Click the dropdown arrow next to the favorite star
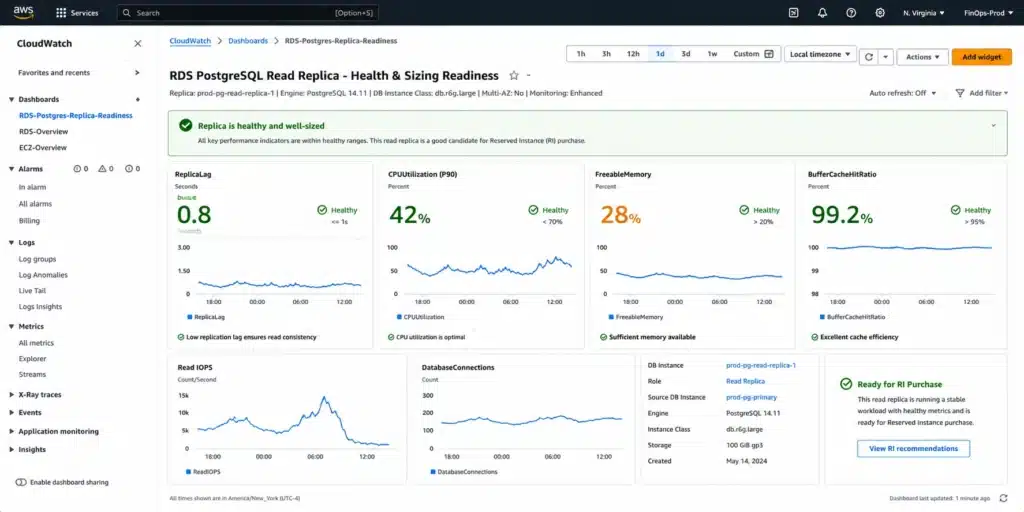 point(529,76)
